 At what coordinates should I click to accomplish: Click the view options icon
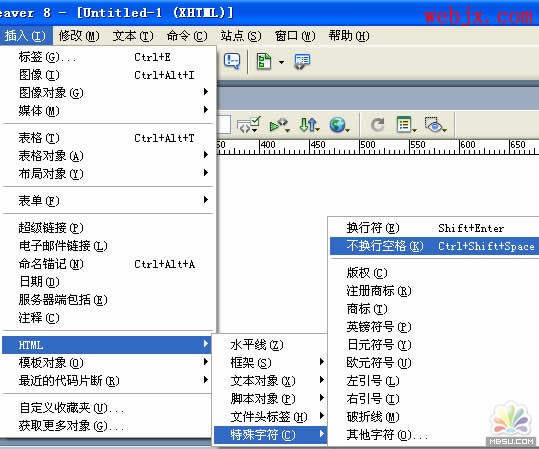406,124
